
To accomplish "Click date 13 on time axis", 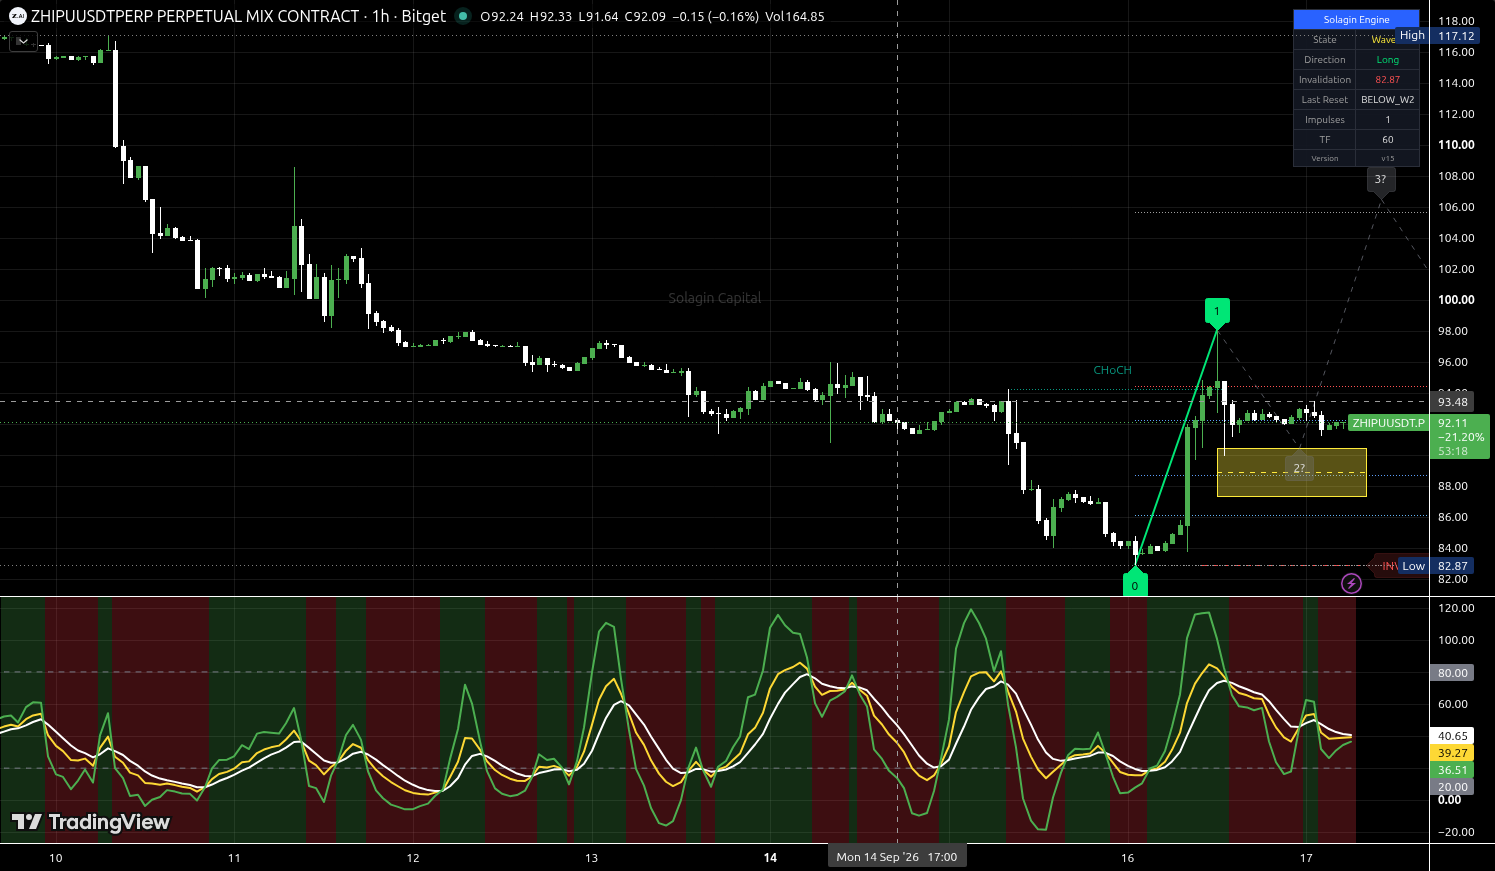I will click(x=591, y=858).
